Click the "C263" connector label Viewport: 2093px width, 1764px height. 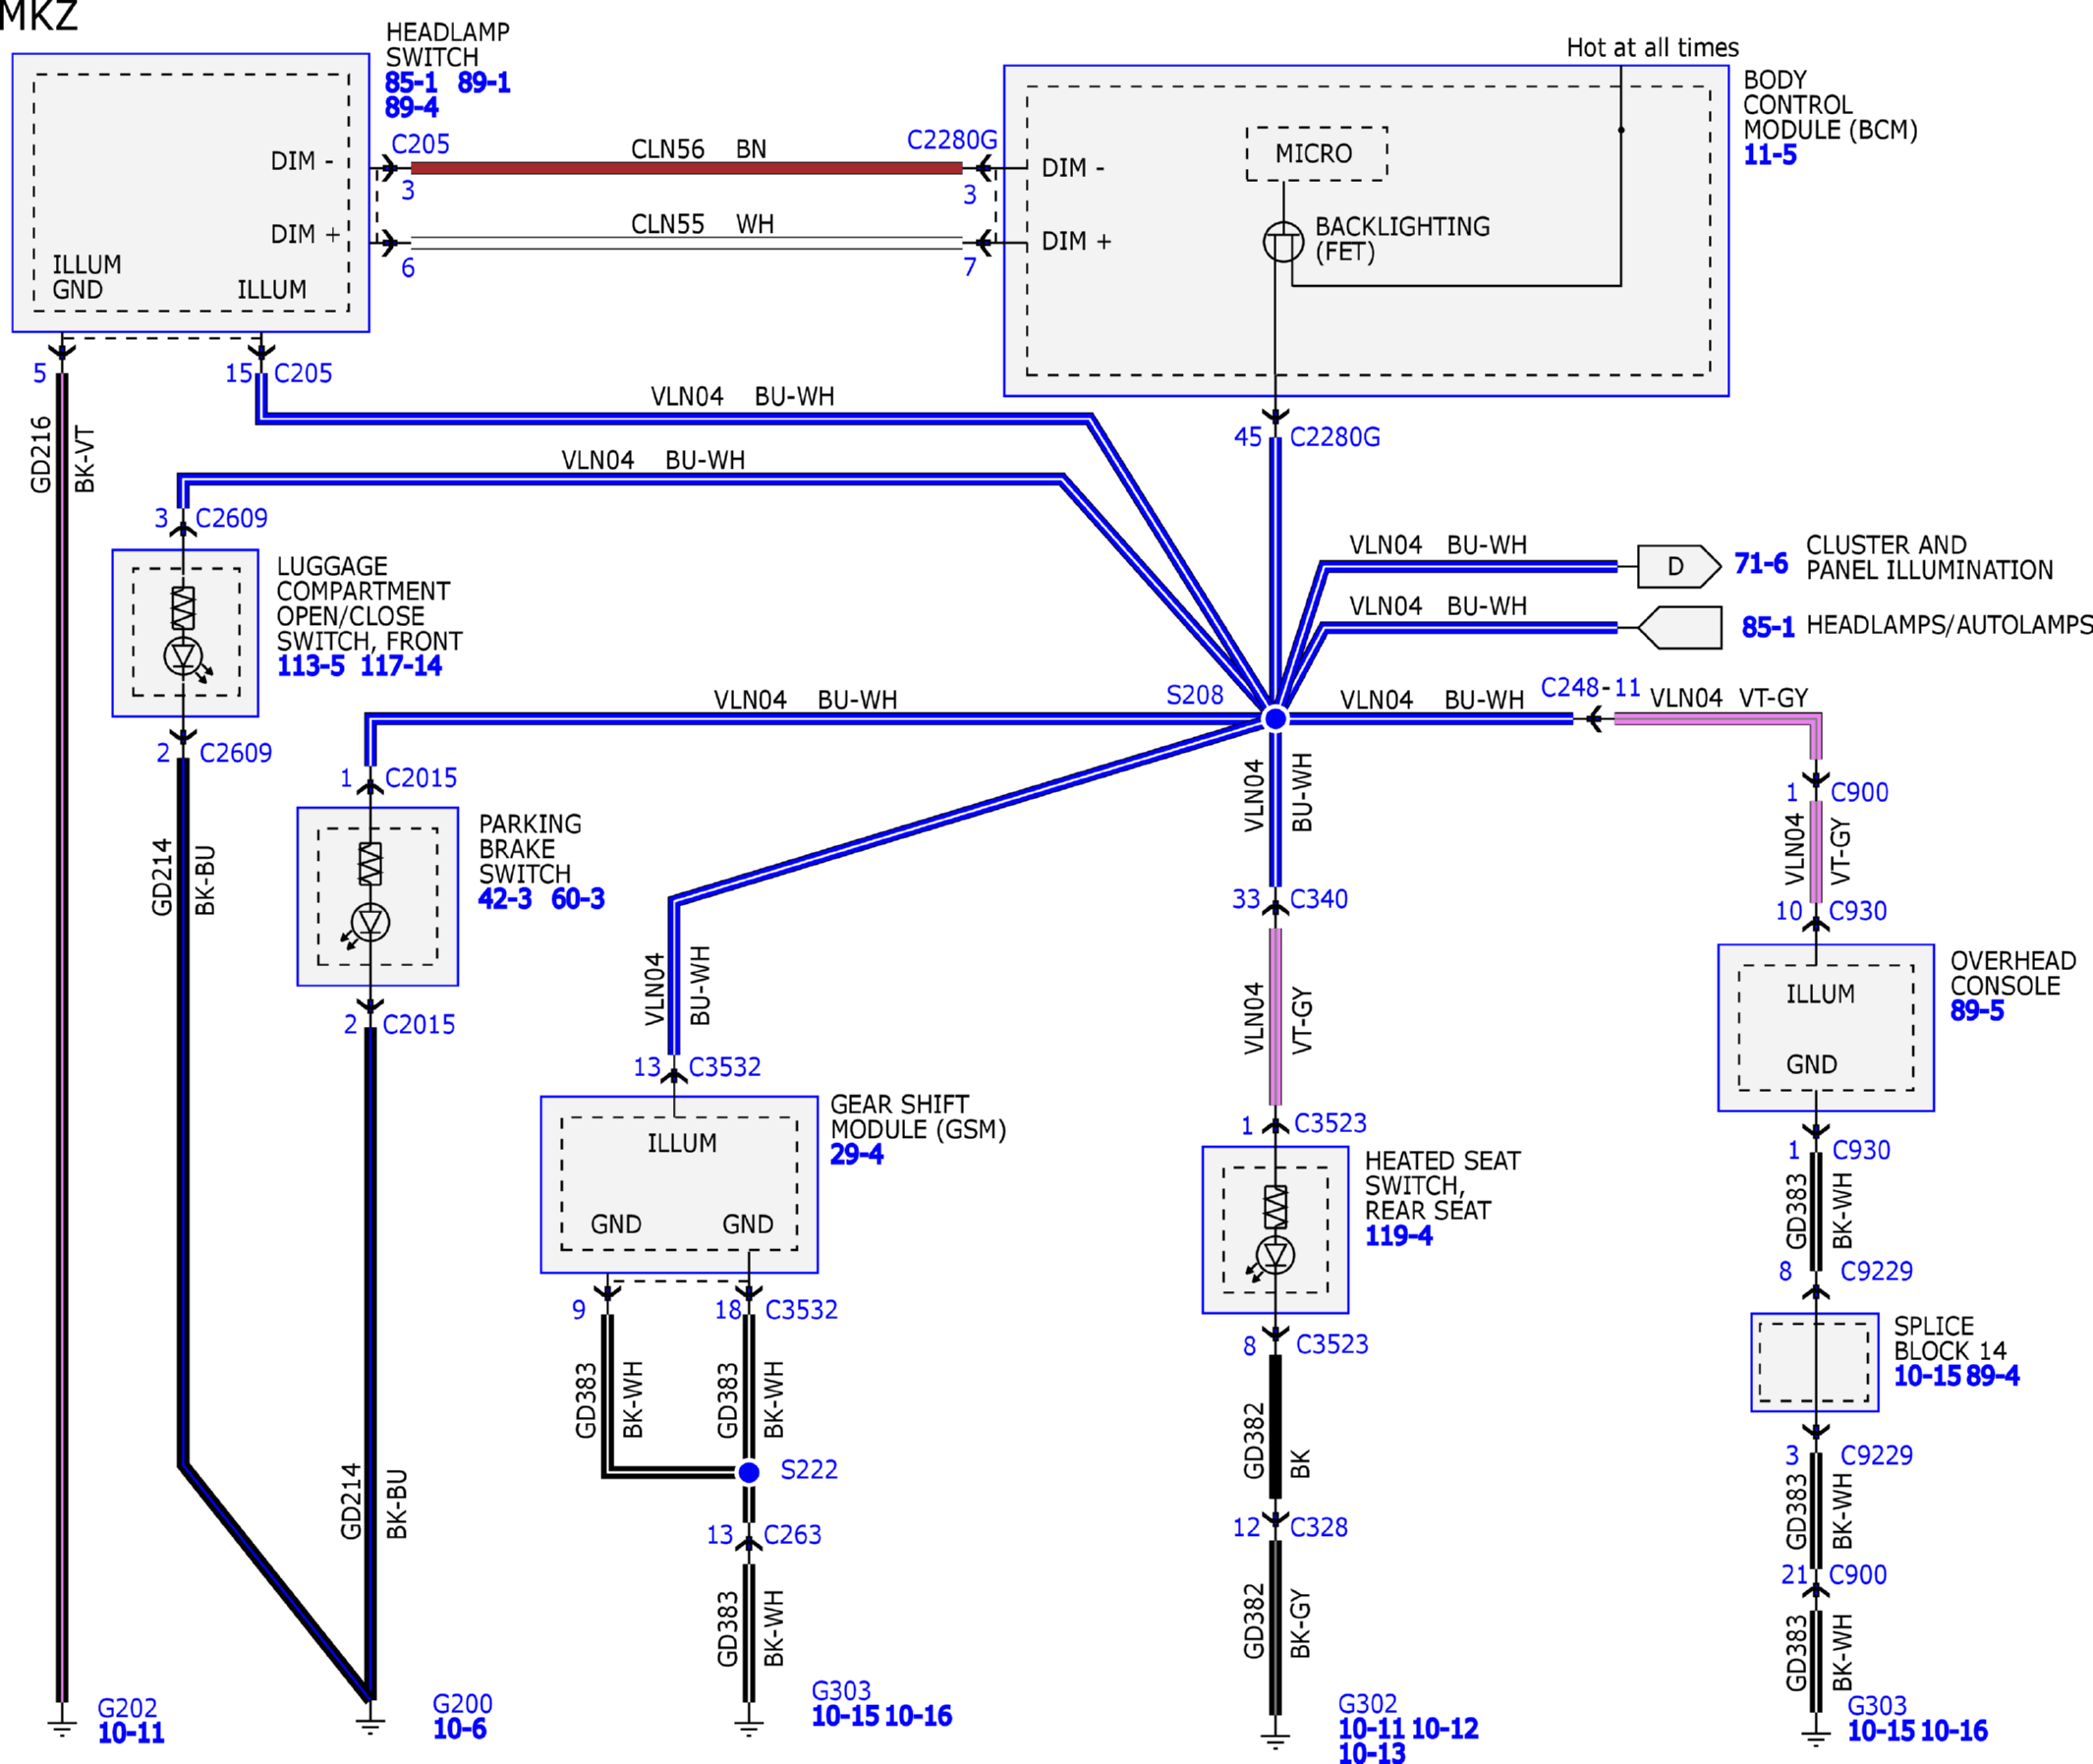(792, 1535)
